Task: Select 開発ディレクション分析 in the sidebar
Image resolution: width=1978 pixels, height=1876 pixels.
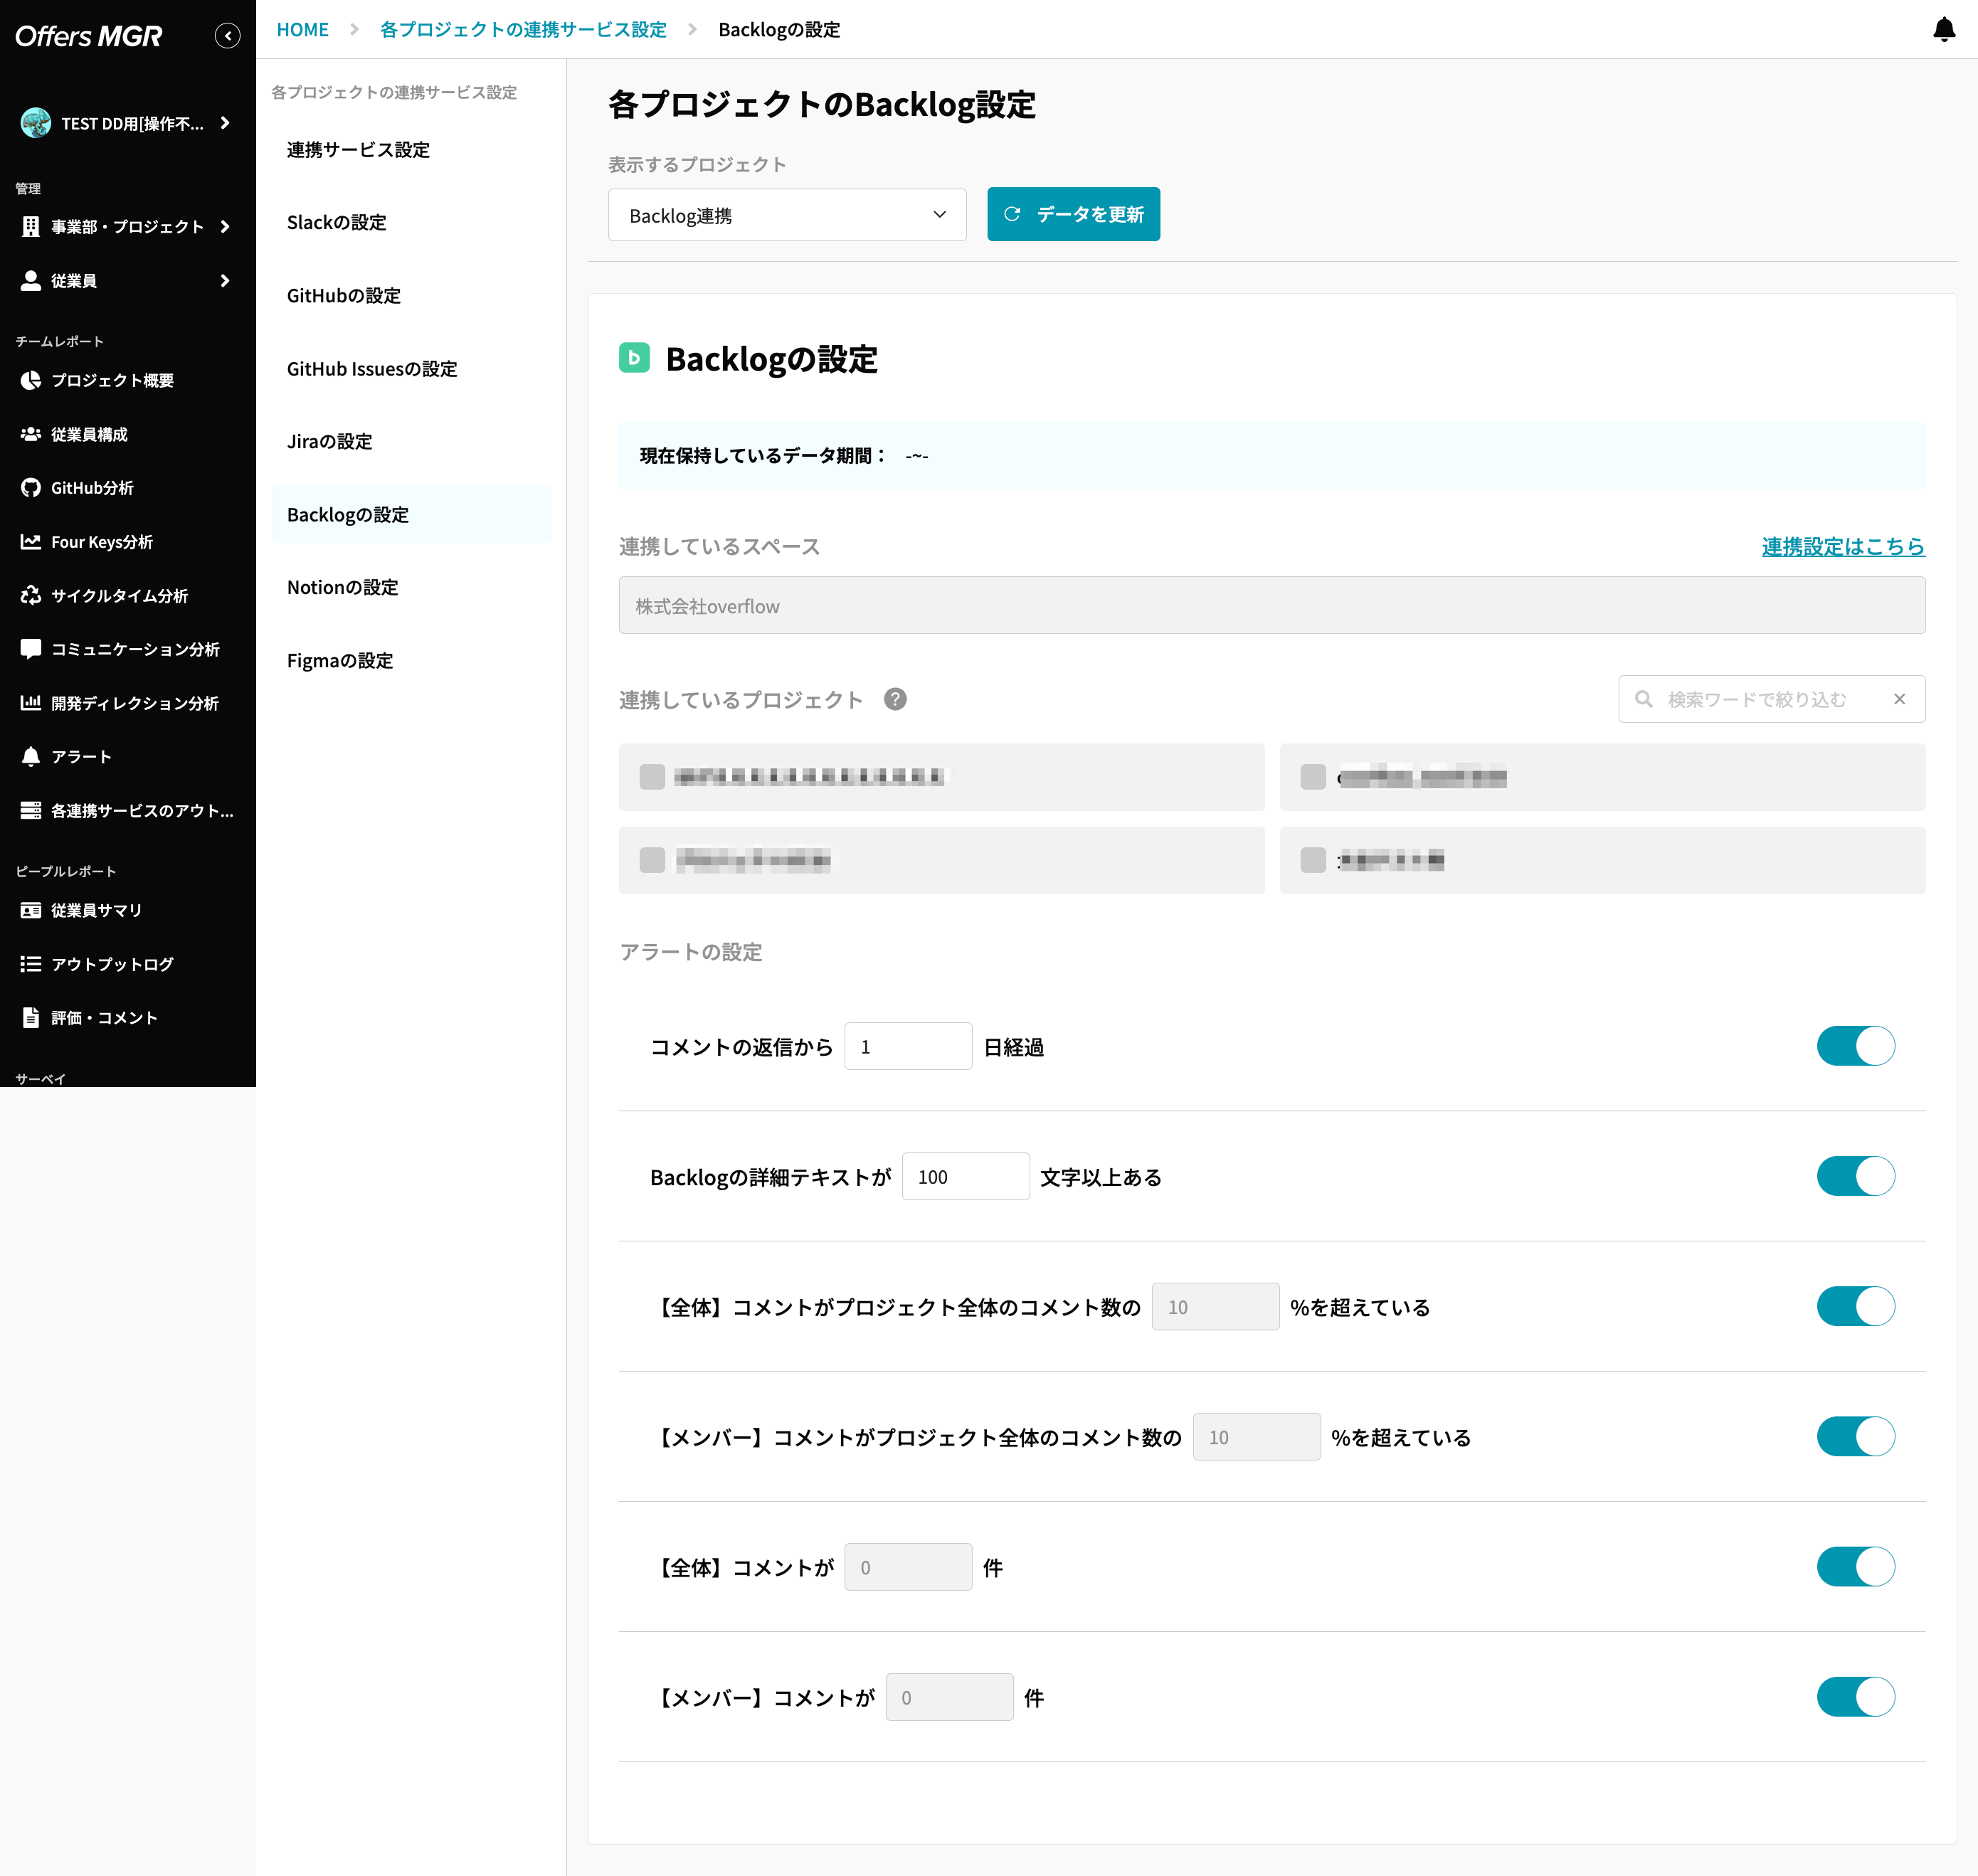Action: pos(134,703)
